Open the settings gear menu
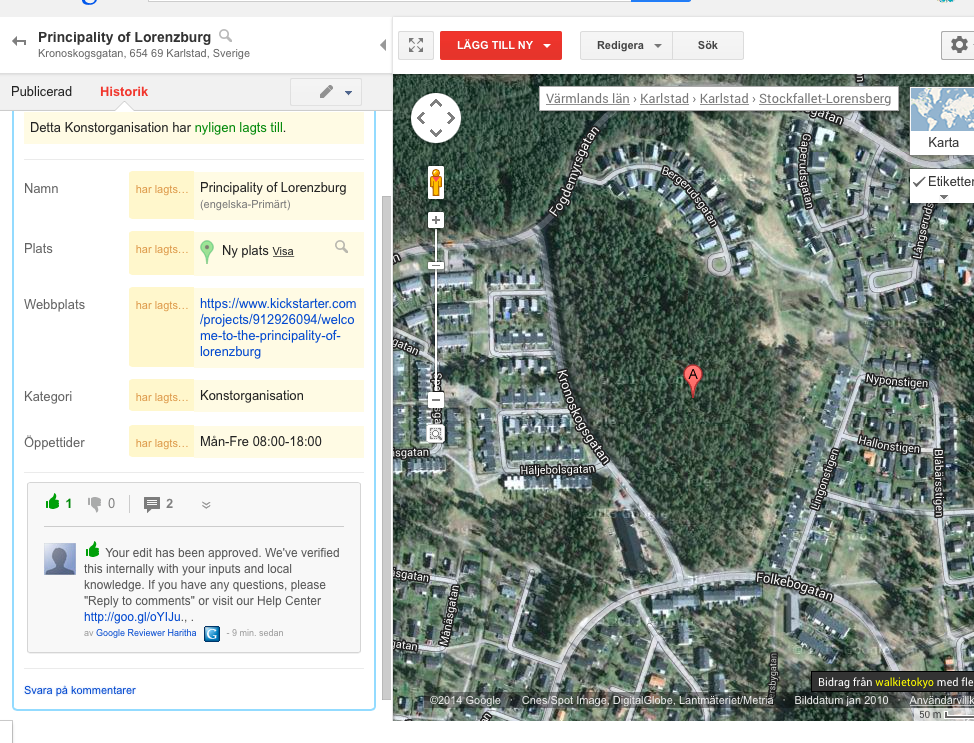 tap(959, 45)
